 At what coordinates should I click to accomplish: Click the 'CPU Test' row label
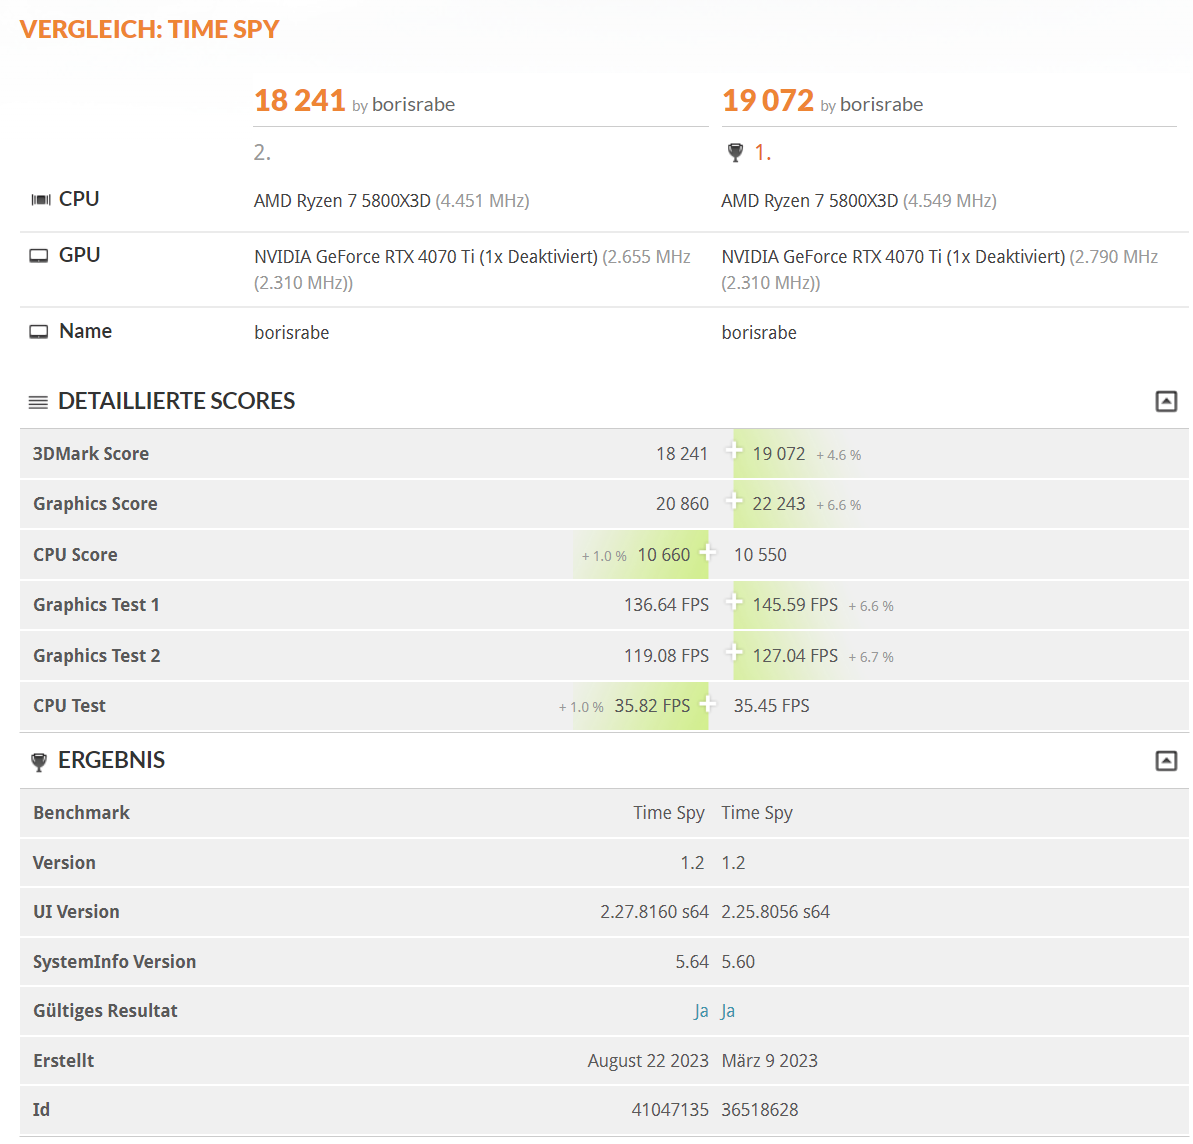[x=69, y=706]
